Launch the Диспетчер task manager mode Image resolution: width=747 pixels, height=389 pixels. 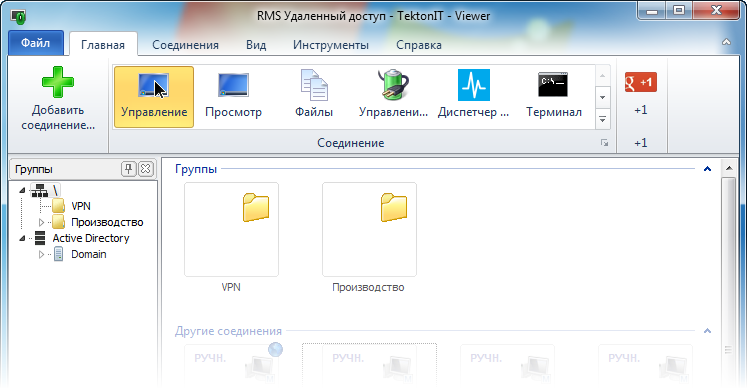point(474,97)
